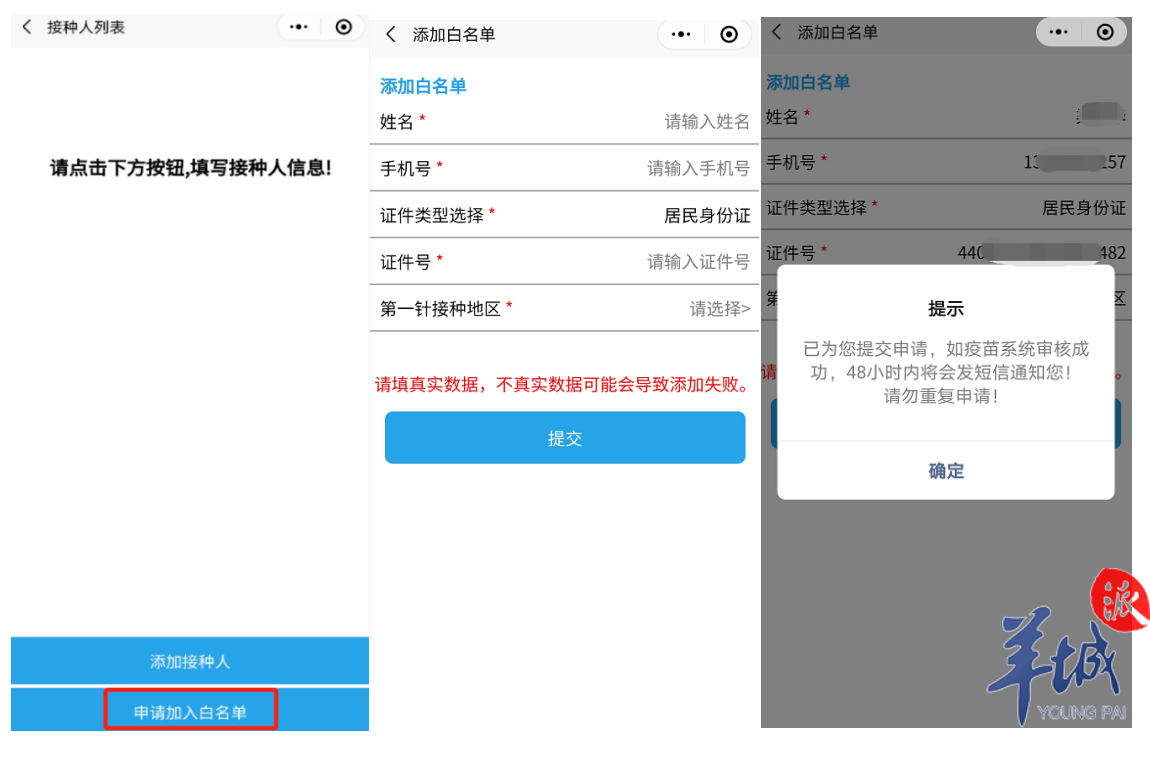Image resolution: width=1150 pixels, height=757 pixels.
Task: Click the 羊城派 Young Pai watermark logo
Action: (x=1066, y=648)
